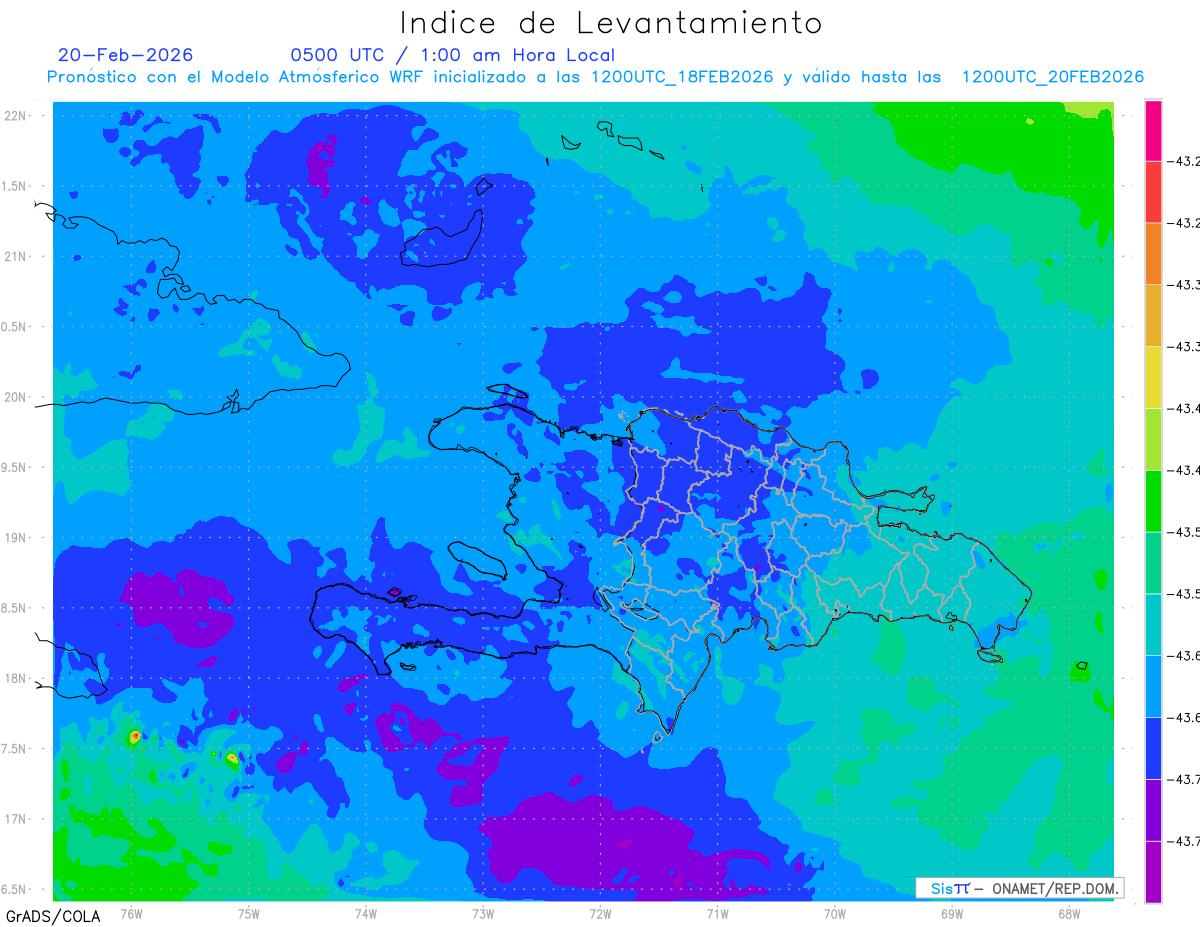Click the '73W' longitude label
This screenshot has width=1200, height=927.
(483, 913)
